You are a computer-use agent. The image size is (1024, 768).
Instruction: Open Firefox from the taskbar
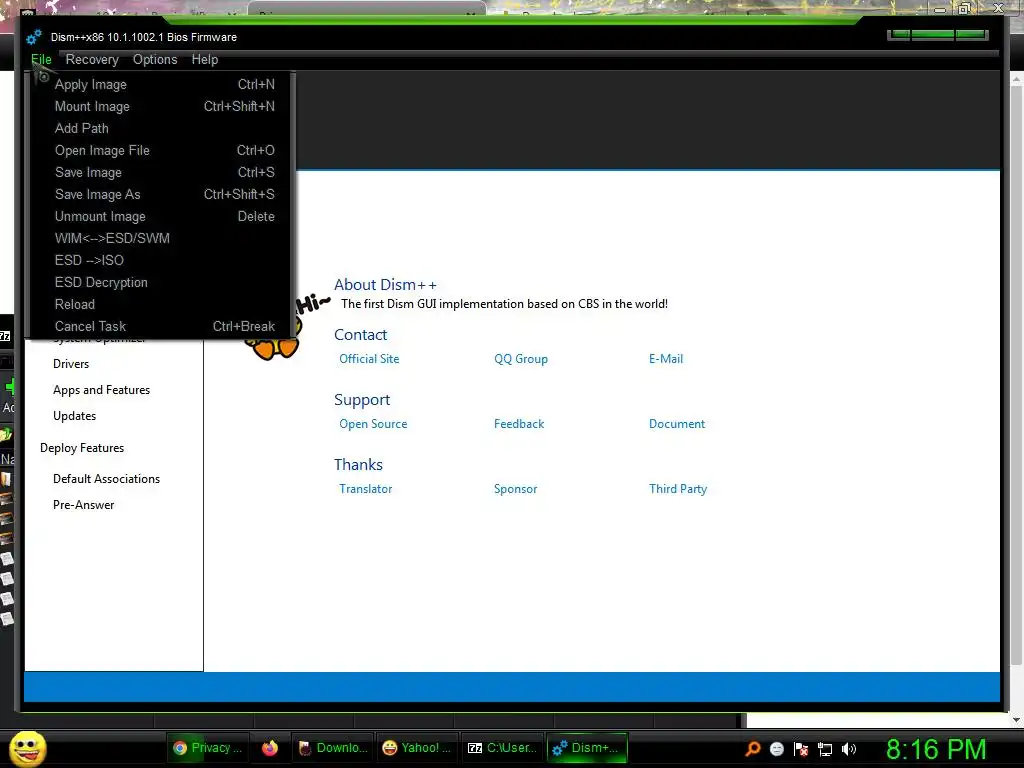click(x=270, y=748)
